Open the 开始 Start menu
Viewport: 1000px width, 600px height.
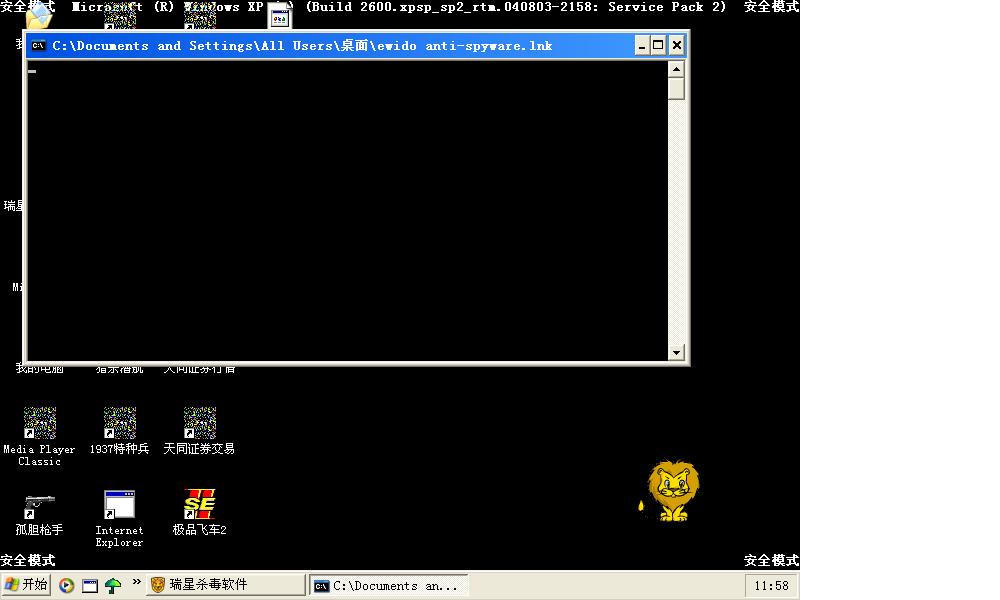[x=26, y=585]
